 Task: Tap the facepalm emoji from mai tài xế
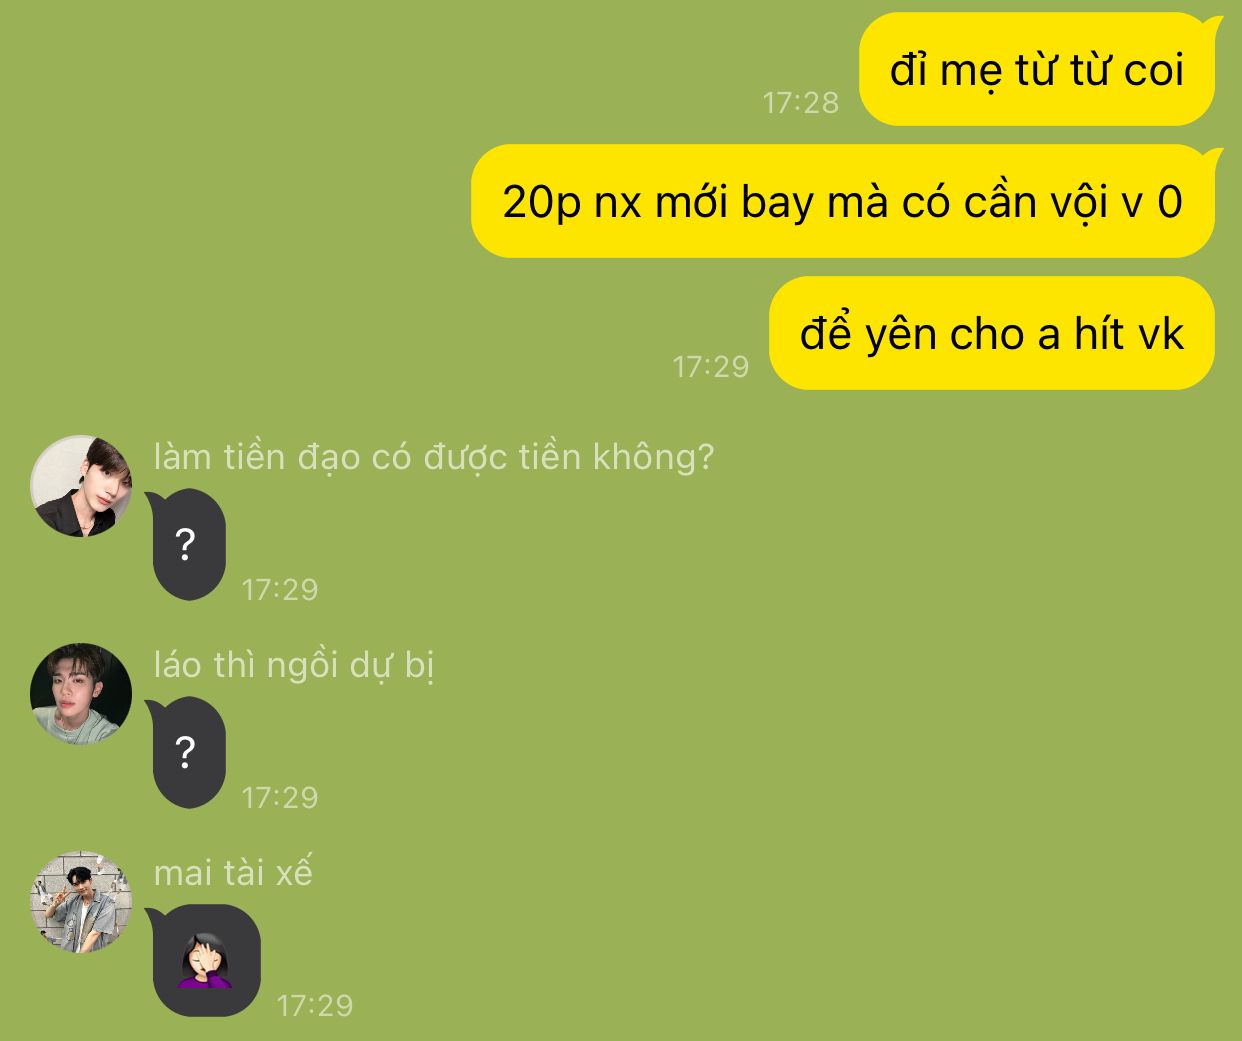[206, 961]
